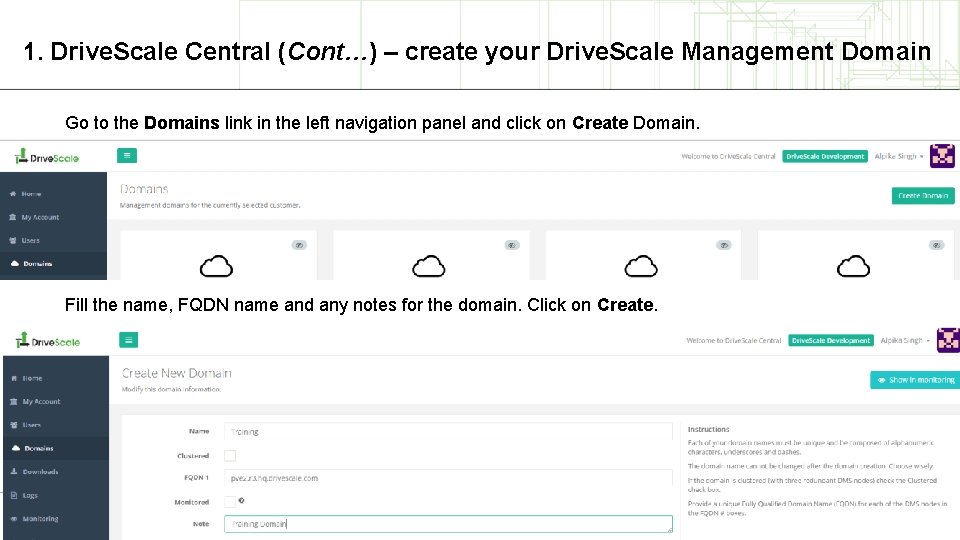960x540 pixels.
Task: Click the cloud icon on the third domain card
Action: click(641, 266)
